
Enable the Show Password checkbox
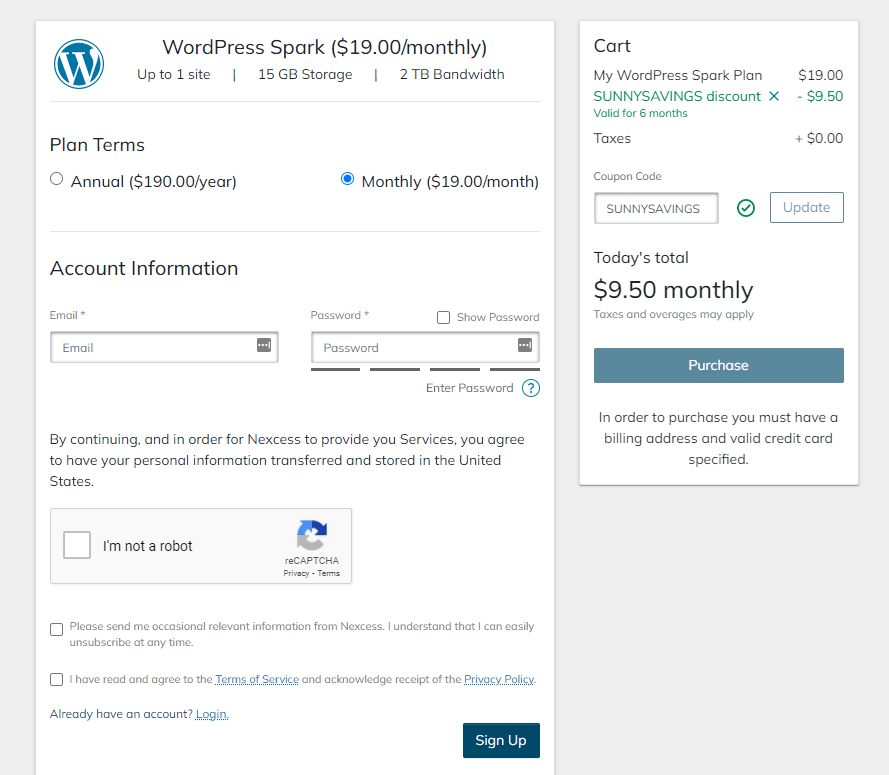pos(443,317)
